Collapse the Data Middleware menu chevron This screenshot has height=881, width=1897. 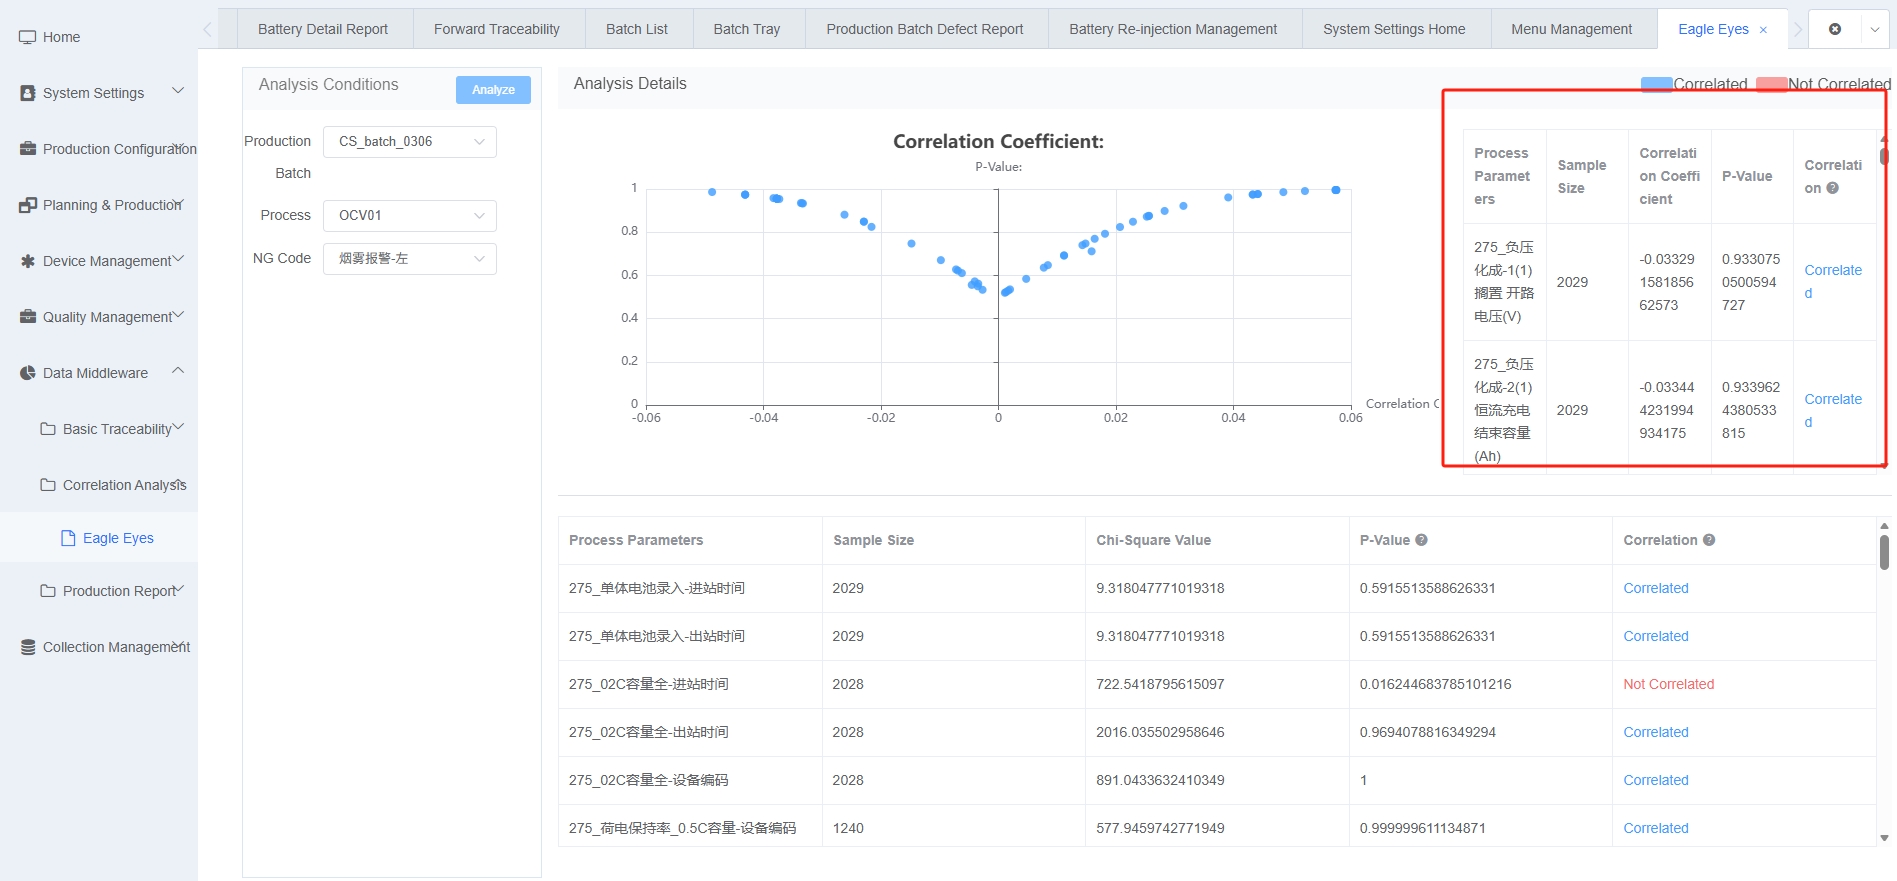(178, 371)
